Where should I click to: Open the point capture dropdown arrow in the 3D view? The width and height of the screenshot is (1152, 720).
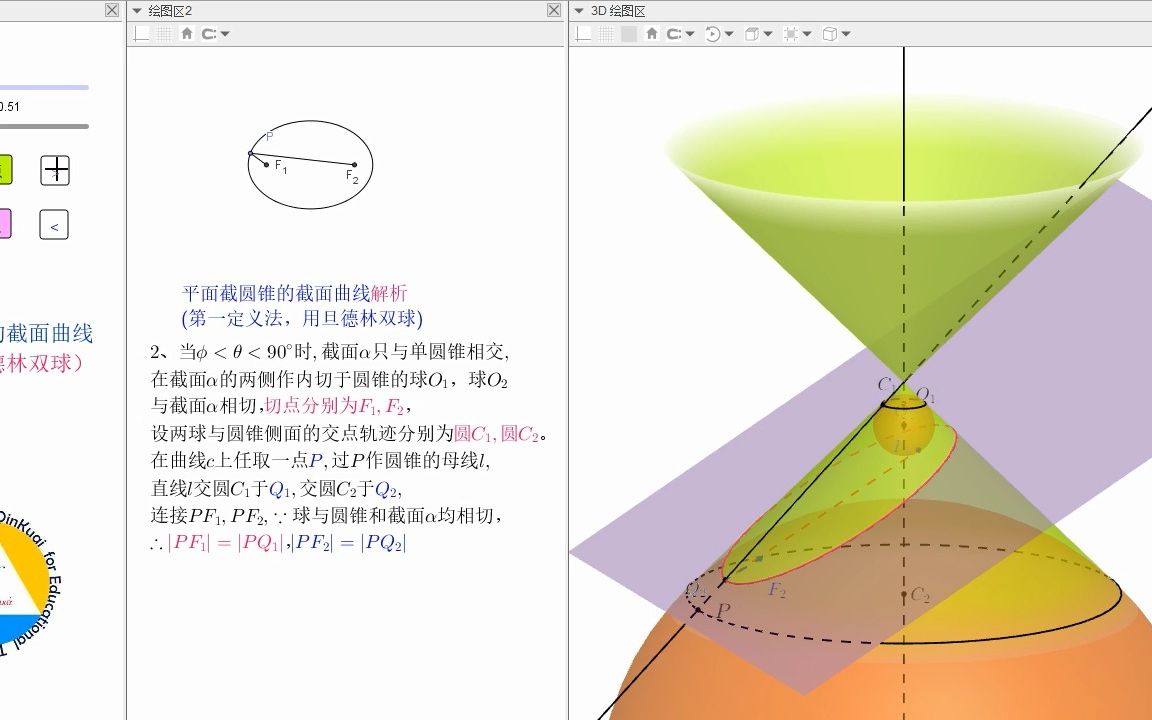(690, 34)
